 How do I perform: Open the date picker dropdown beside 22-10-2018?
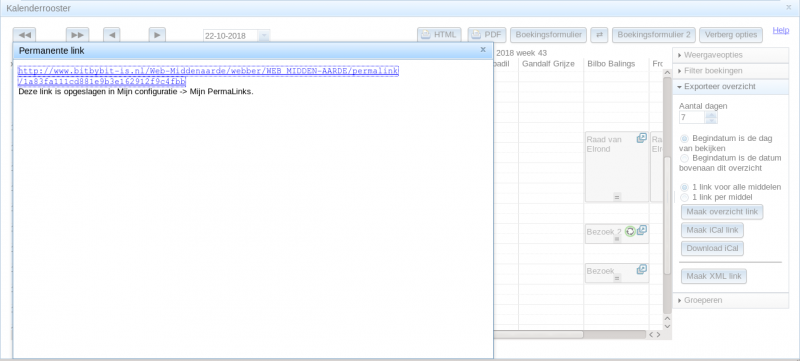point(264,36)
